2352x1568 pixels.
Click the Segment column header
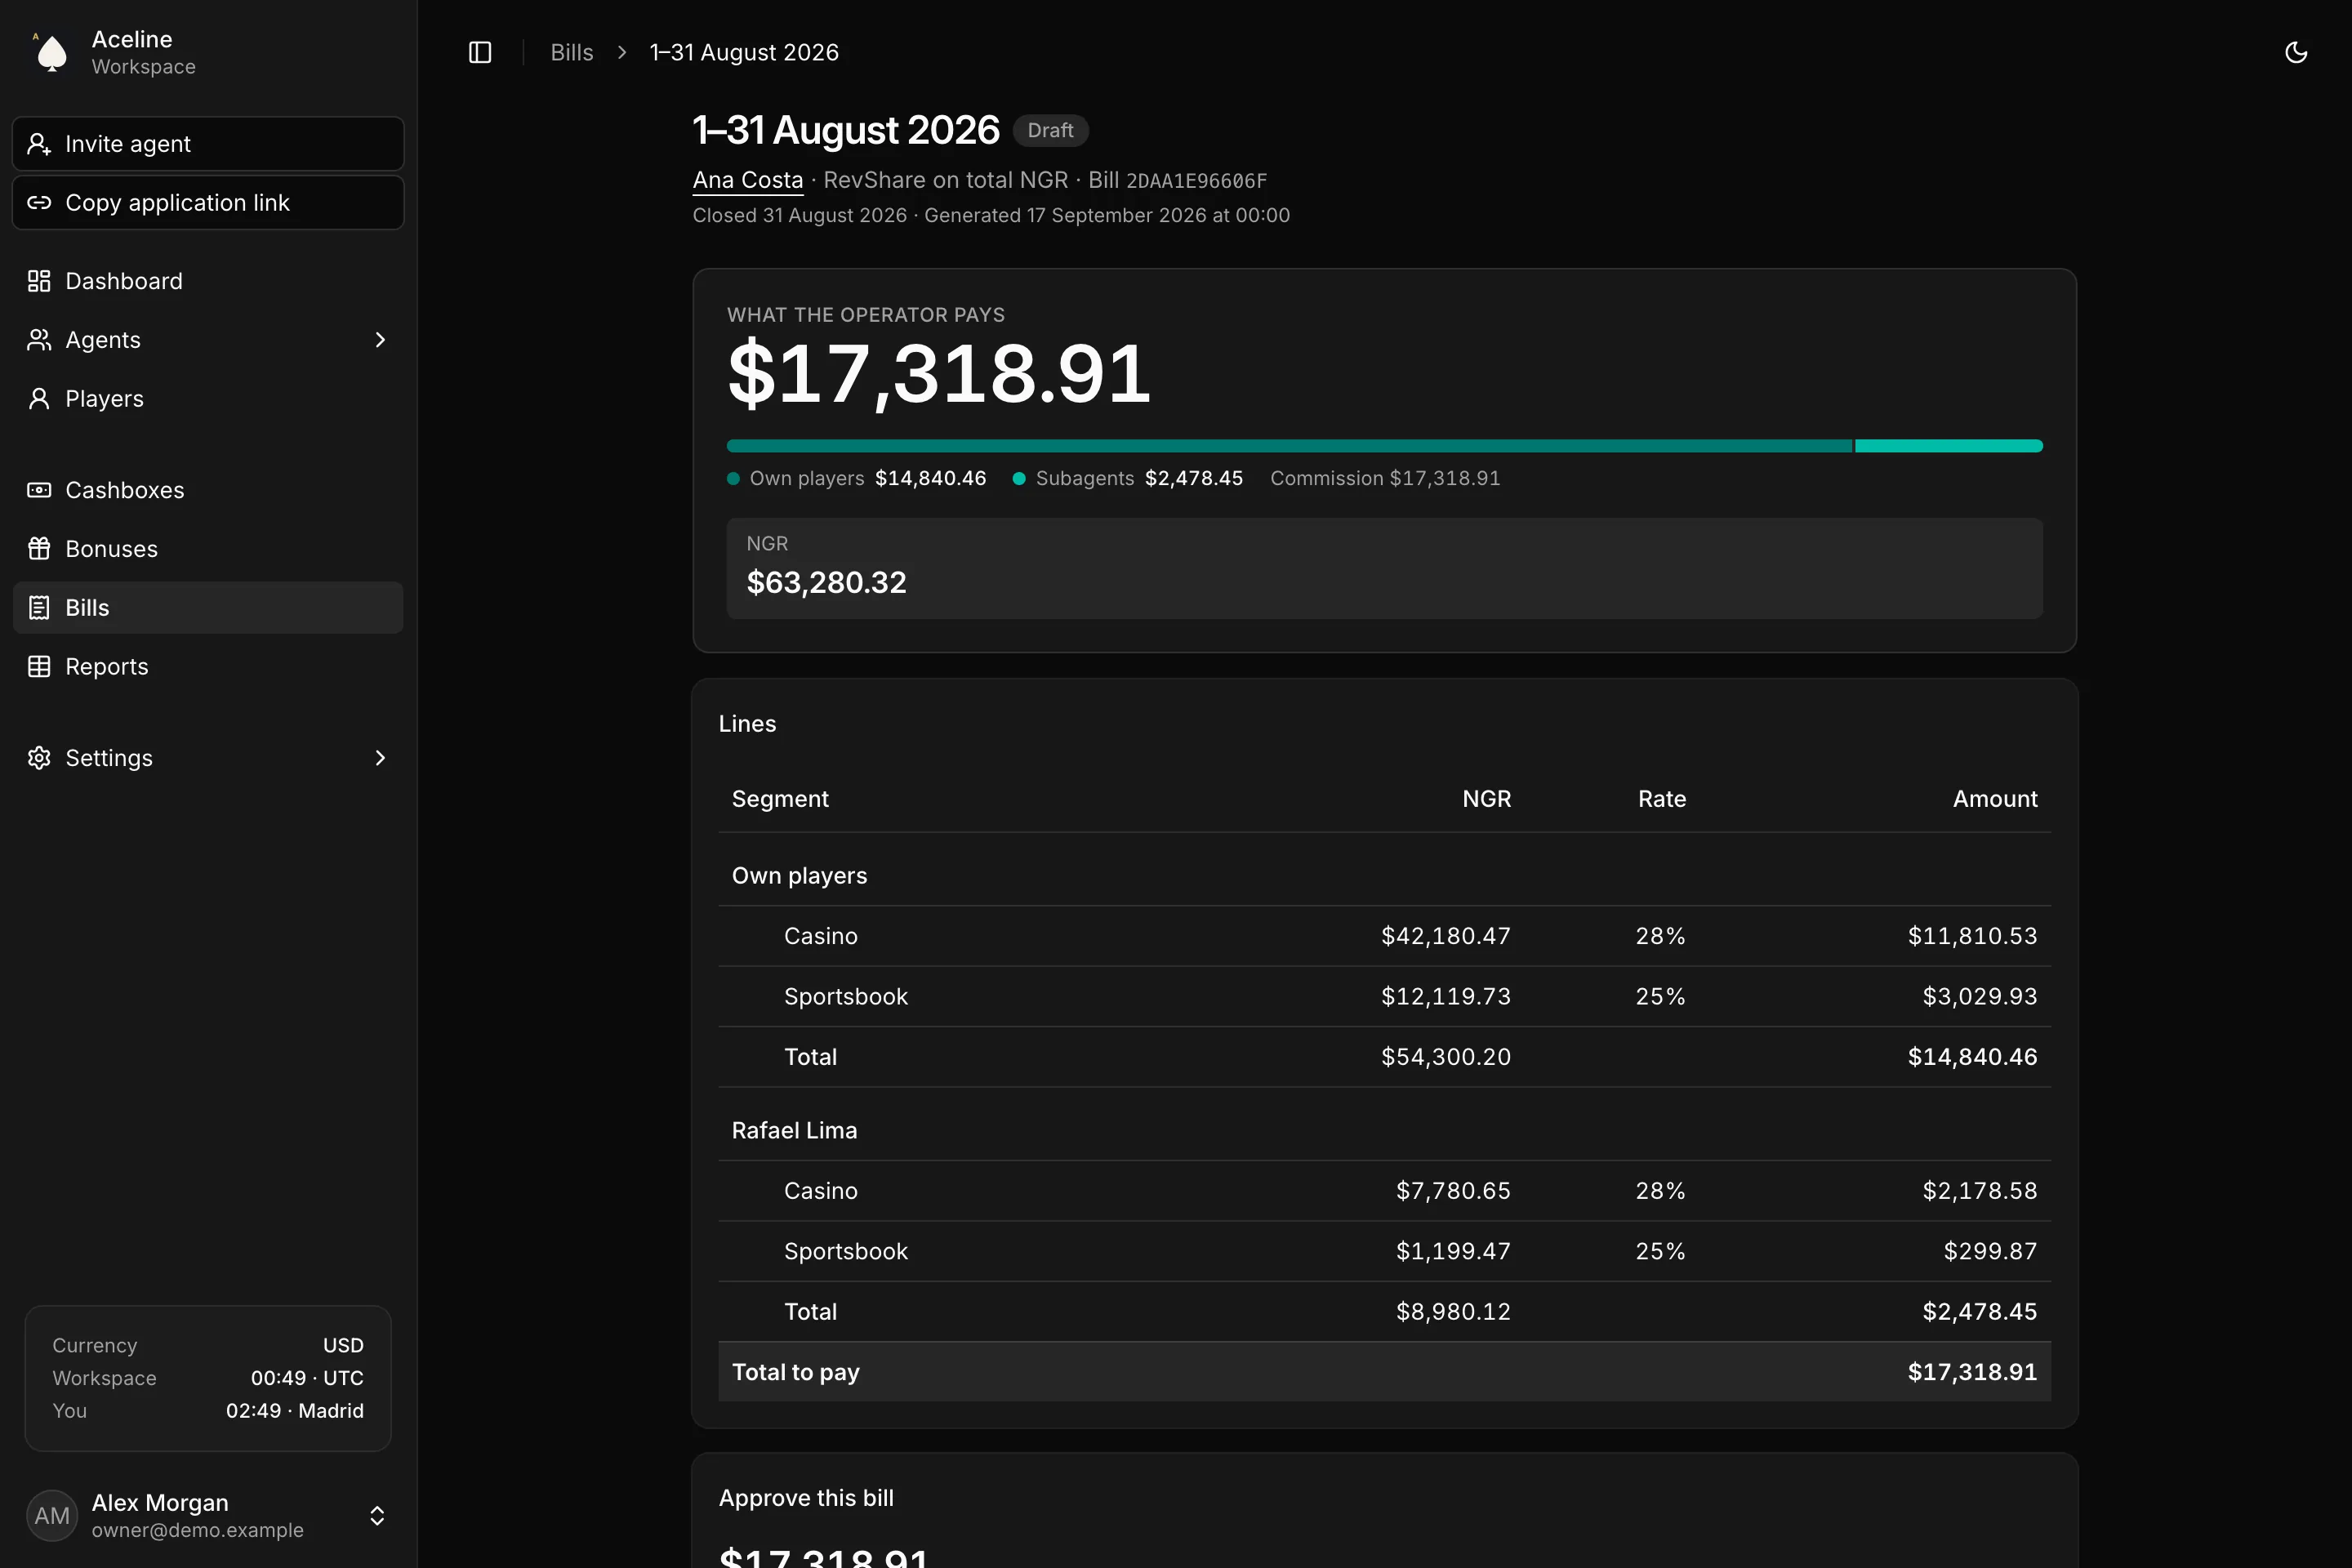point(780,799)
